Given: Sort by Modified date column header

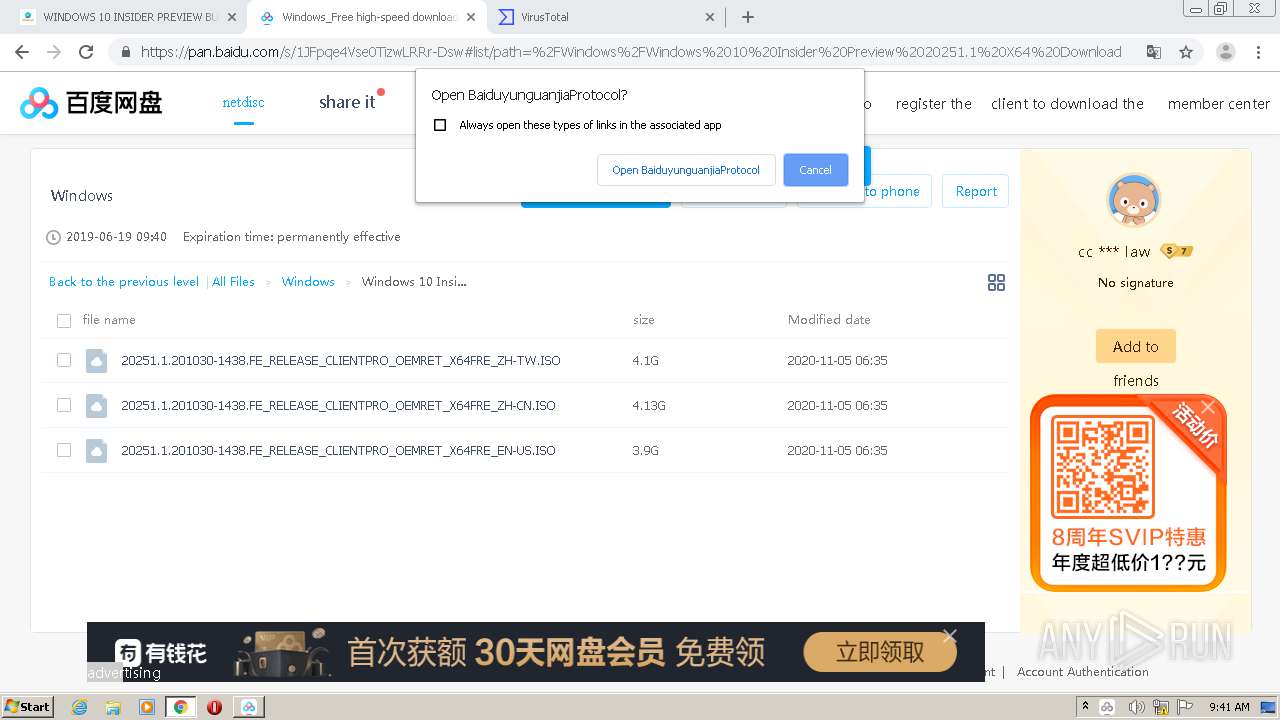Looking at the screenshot, I should (829, 320).
